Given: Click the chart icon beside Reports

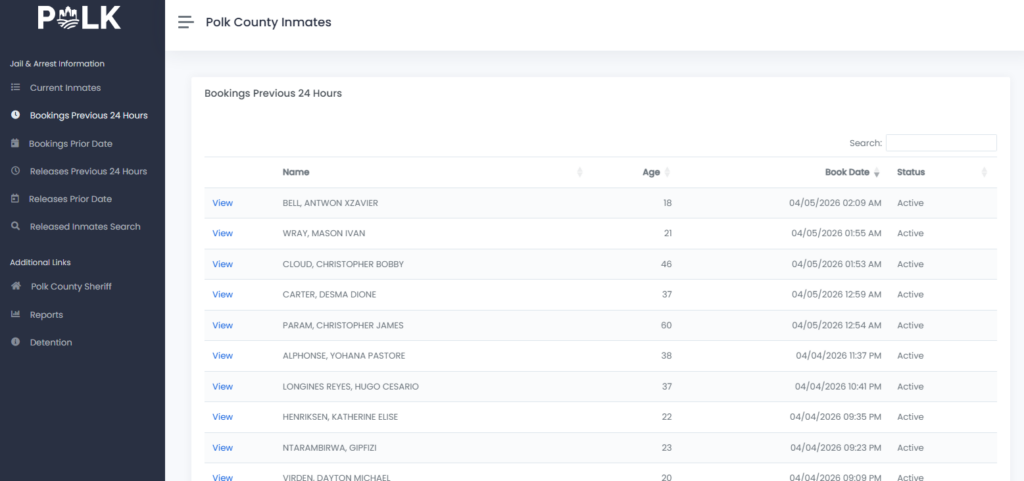Looking at the screenshot, I should [15, 315].
